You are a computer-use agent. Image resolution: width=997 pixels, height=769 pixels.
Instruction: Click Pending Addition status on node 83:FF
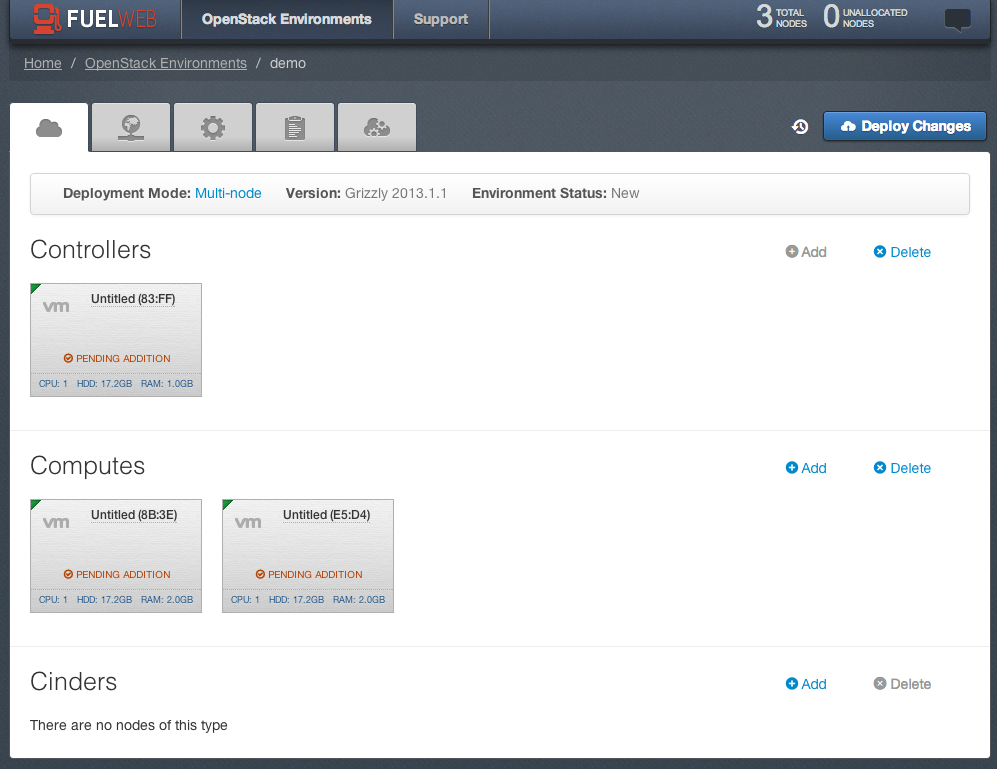[x=117, y=359]
